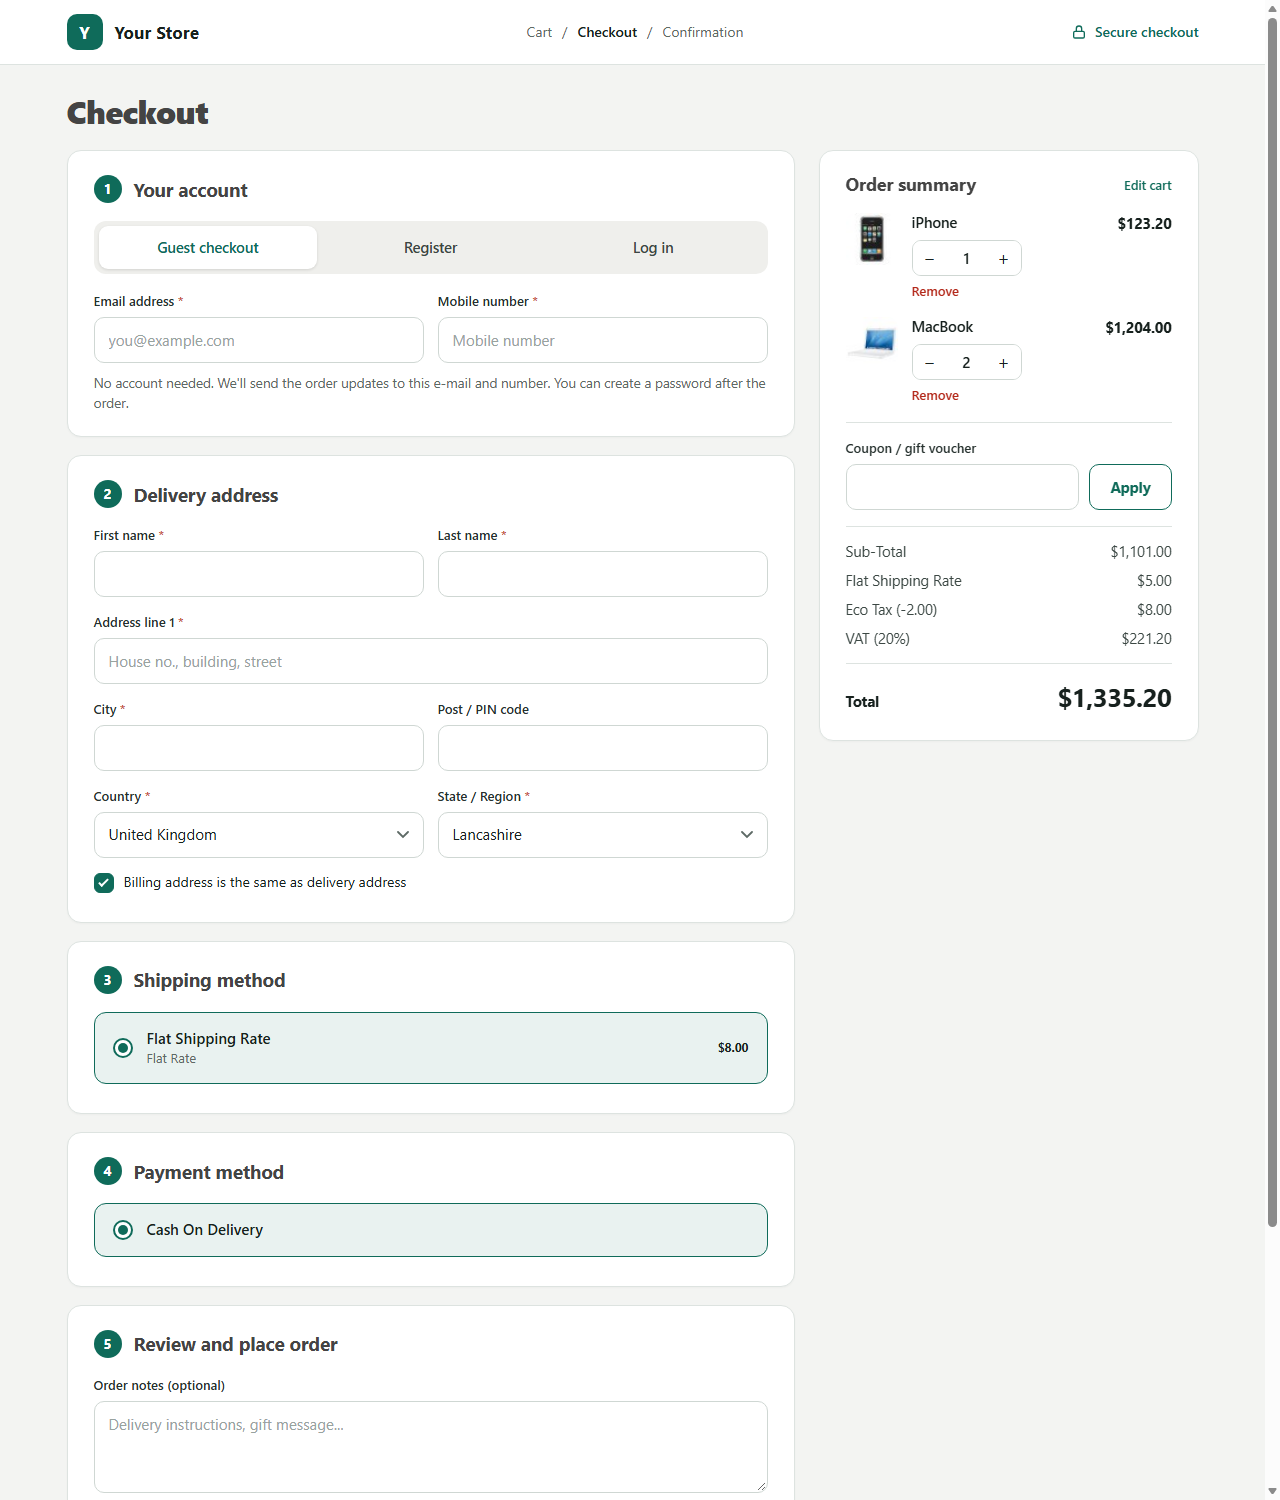Click the Email address field

(259, 340)
